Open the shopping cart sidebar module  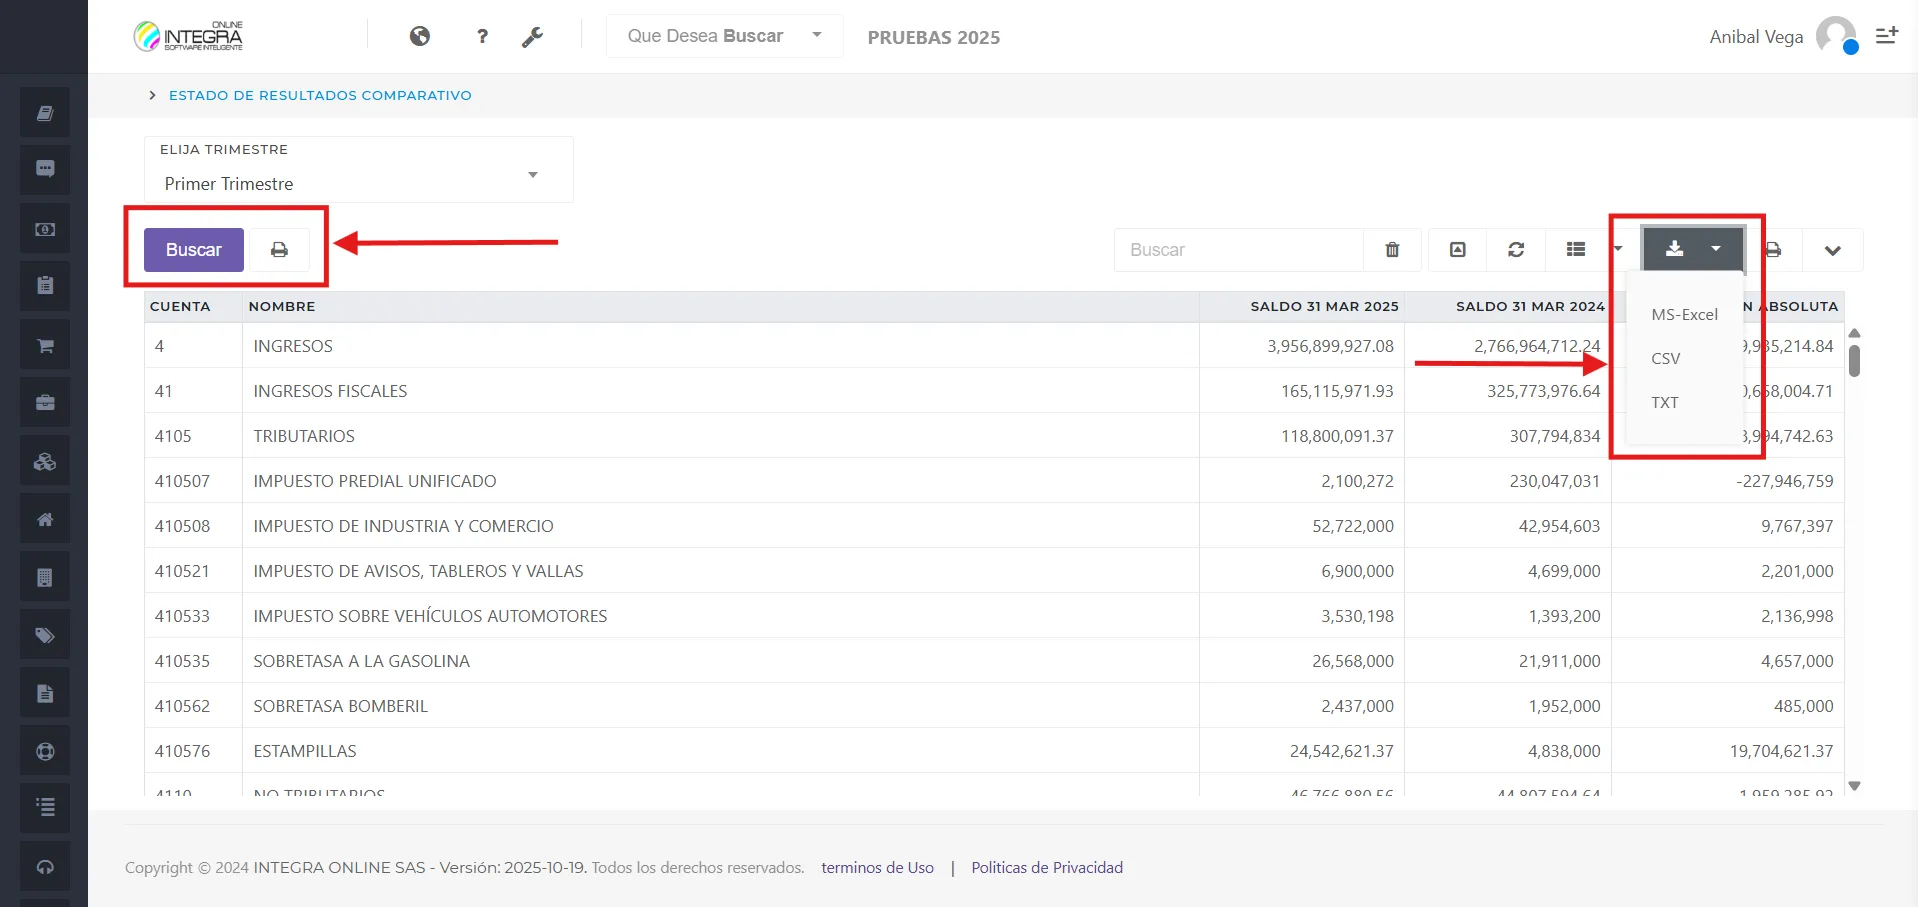click(x=45, y=346)
